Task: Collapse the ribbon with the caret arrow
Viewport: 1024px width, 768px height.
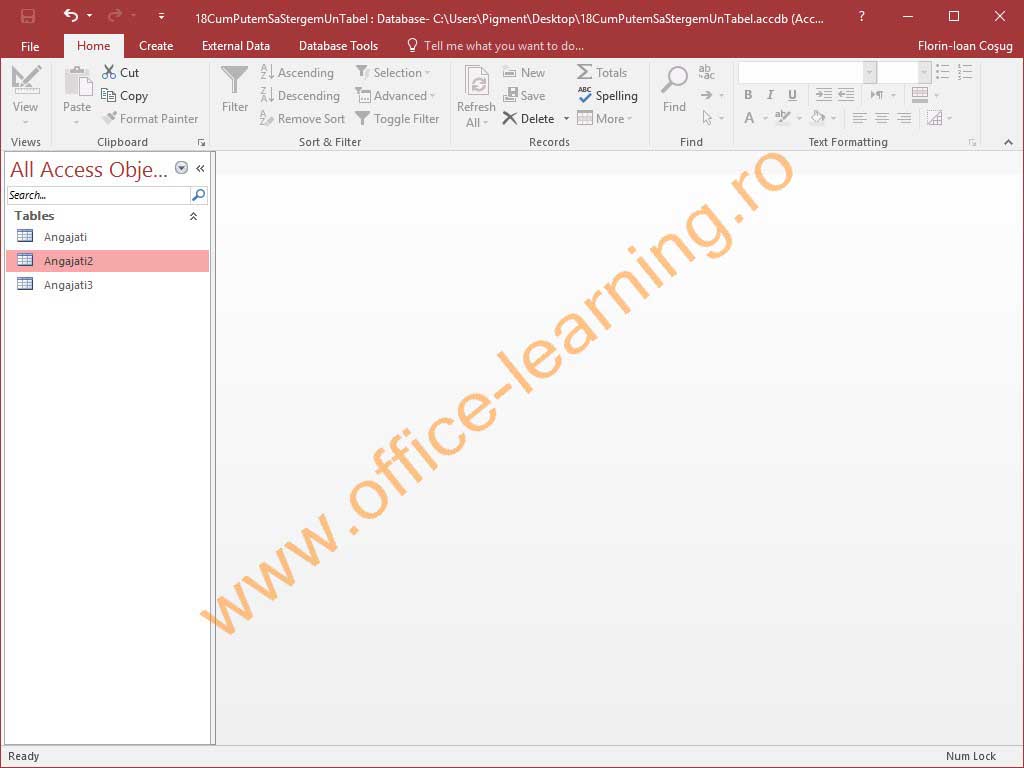Action: (1008, 142)
